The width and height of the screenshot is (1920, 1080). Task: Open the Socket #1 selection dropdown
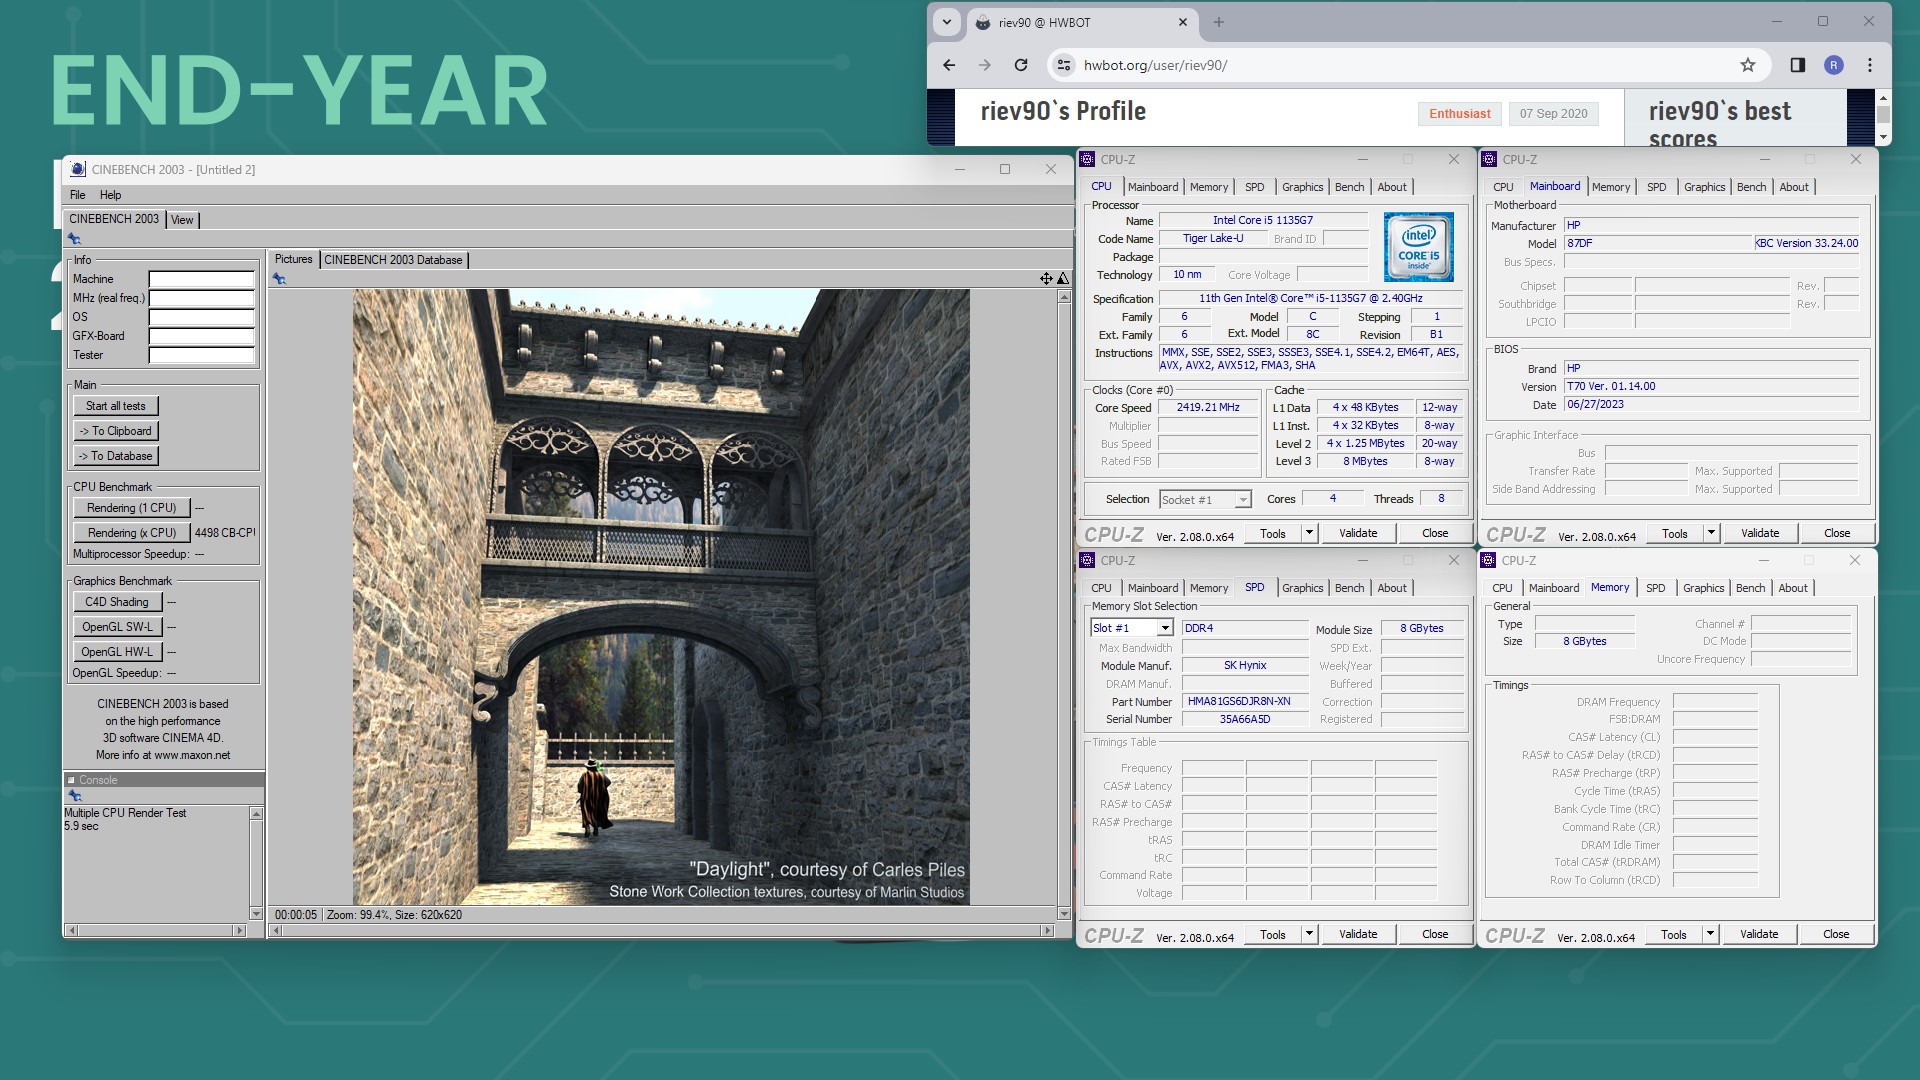tap(1242, 500)
